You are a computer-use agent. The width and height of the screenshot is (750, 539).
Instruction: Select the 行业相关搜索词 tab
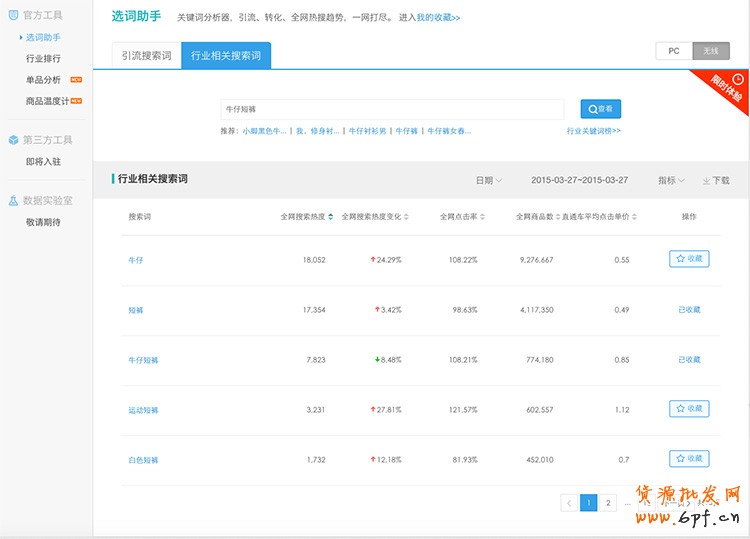click(x=226, y=56)
